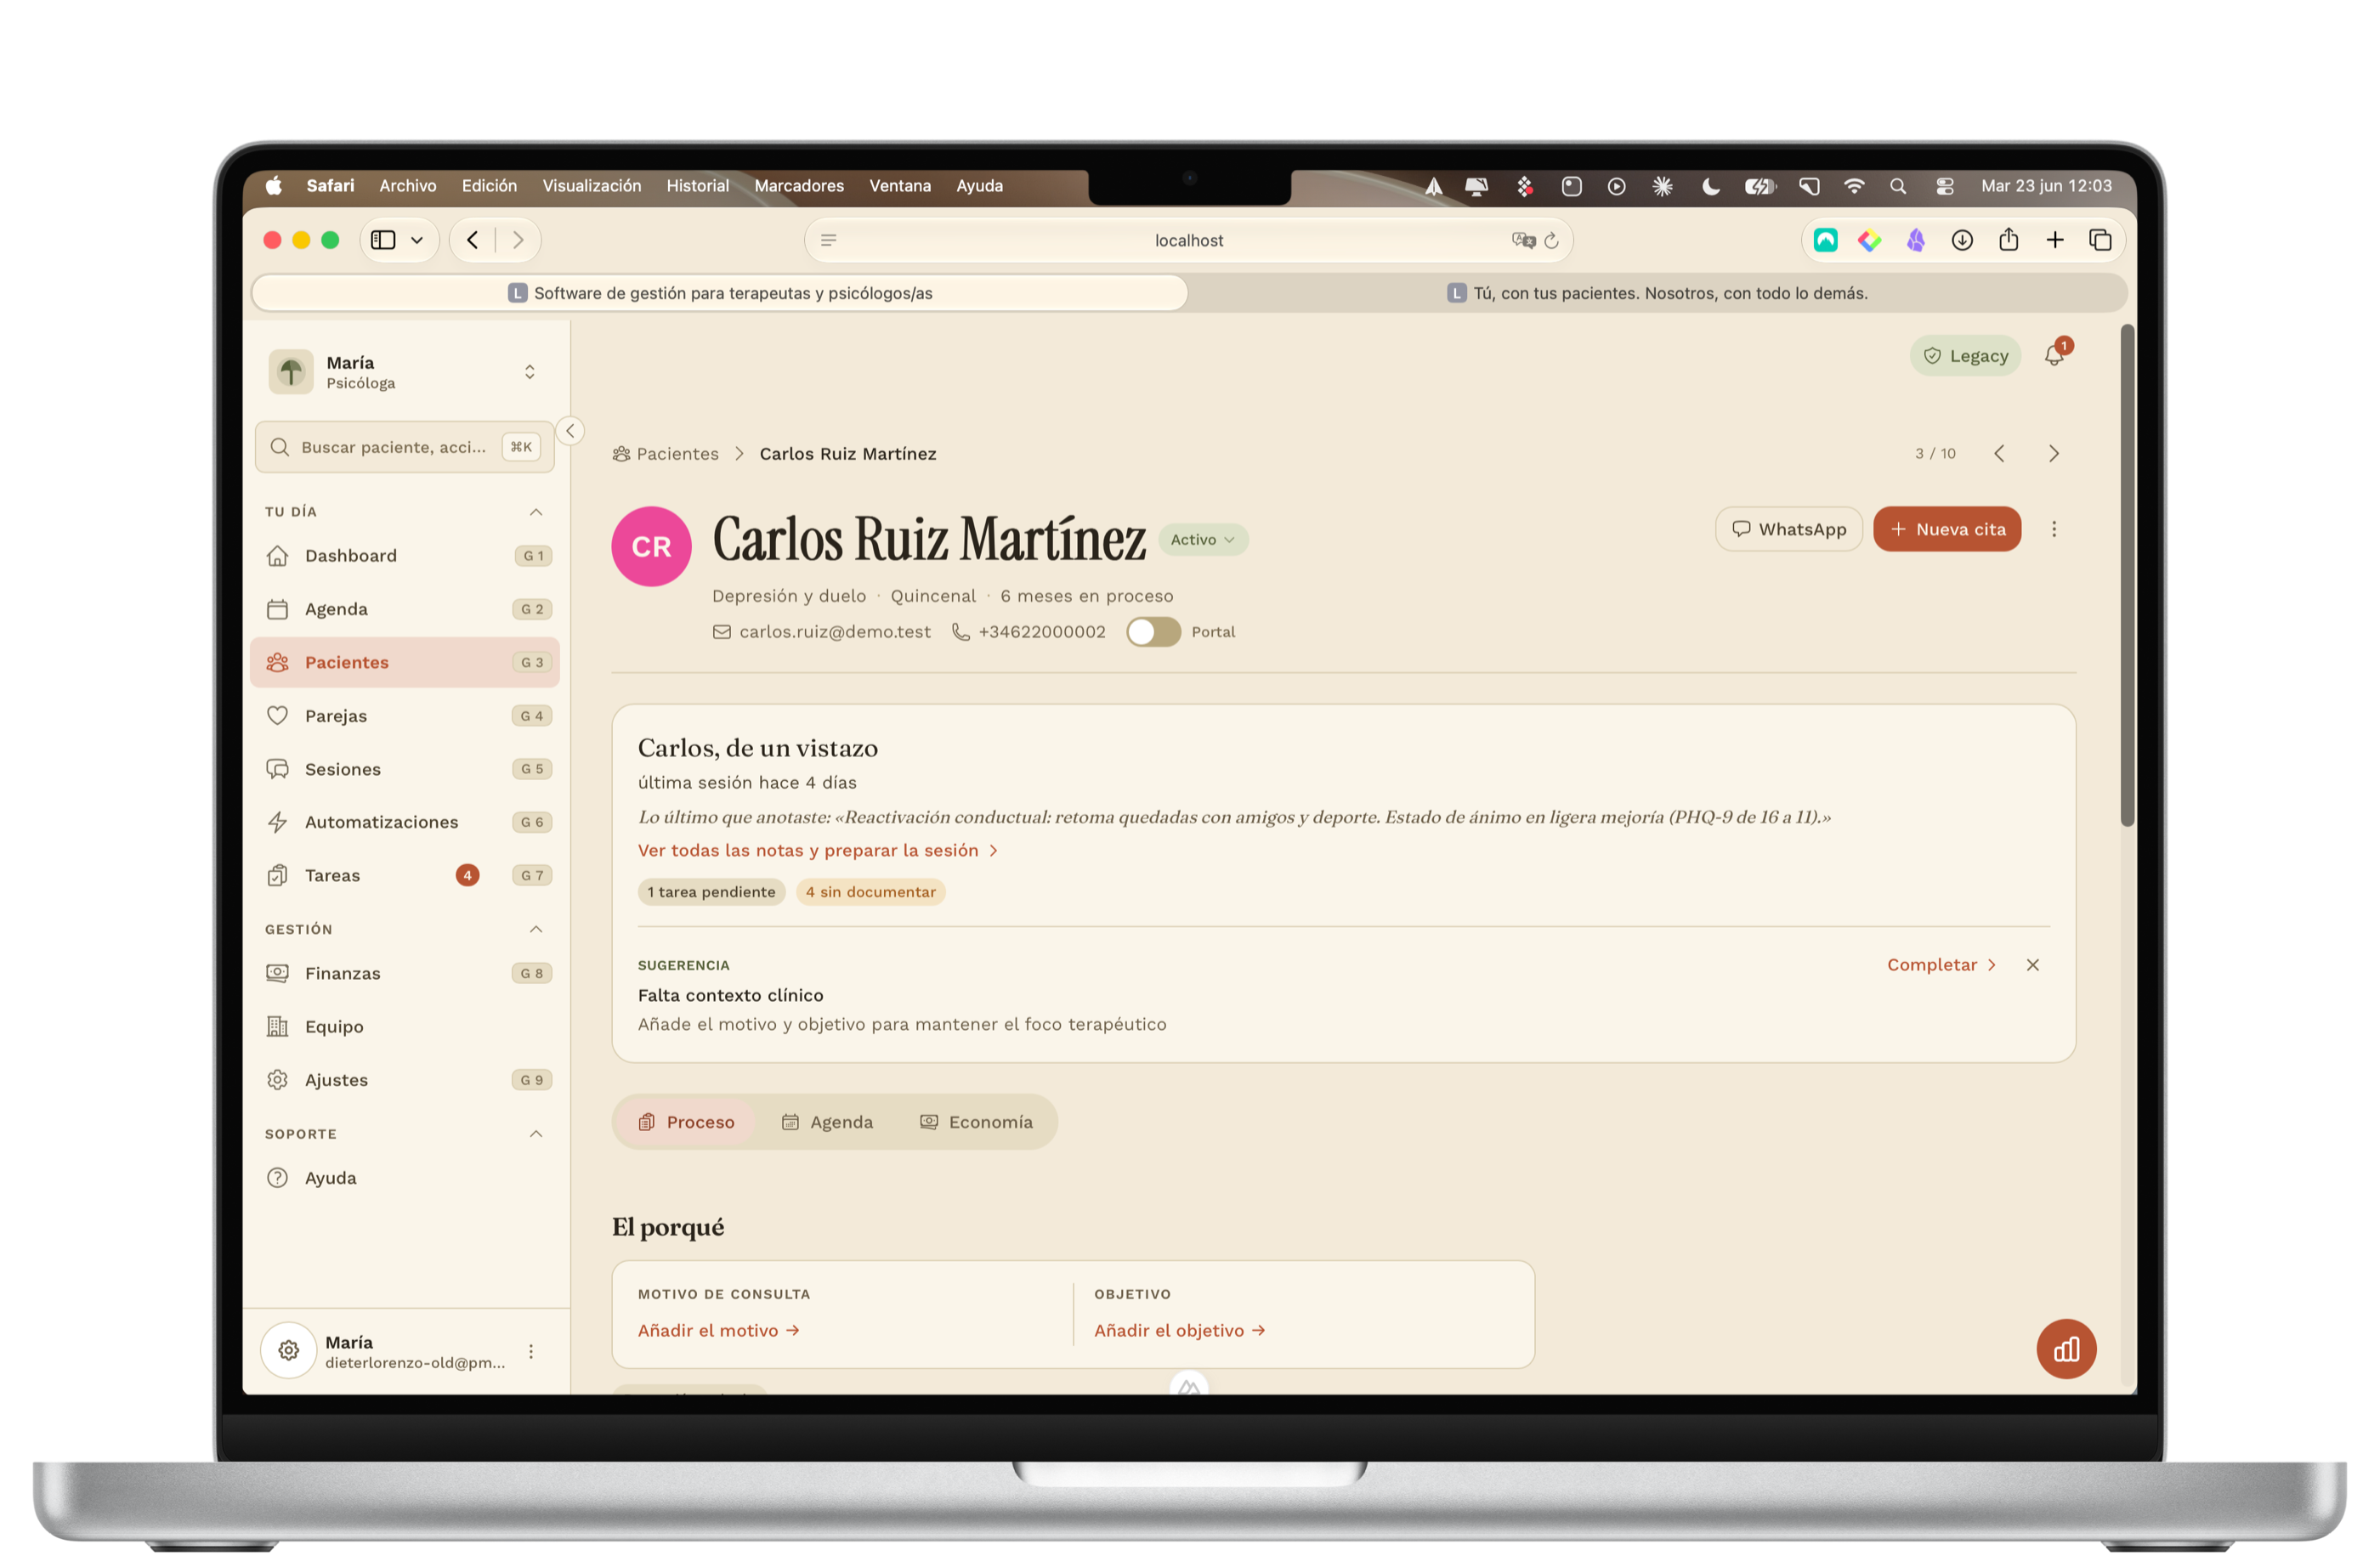Click the 1 tarea pendiente chip
The width and height of the screenshot is (2380, 1567).
click(x=711, y=891)
